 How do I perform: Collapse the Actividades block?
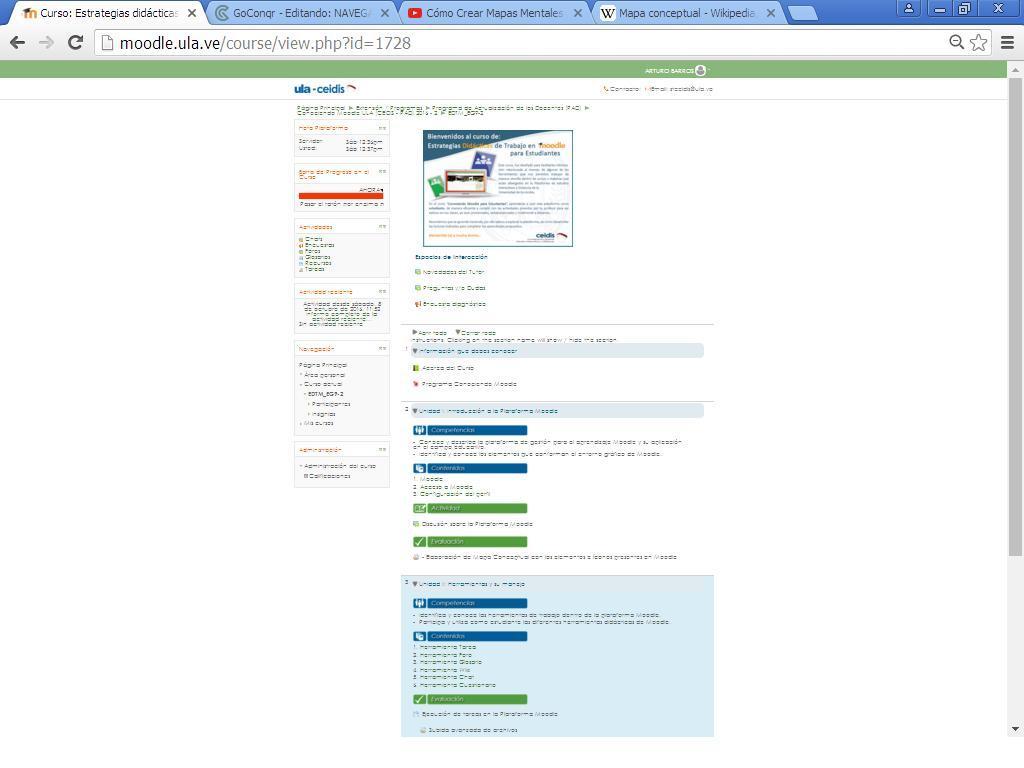382,227
